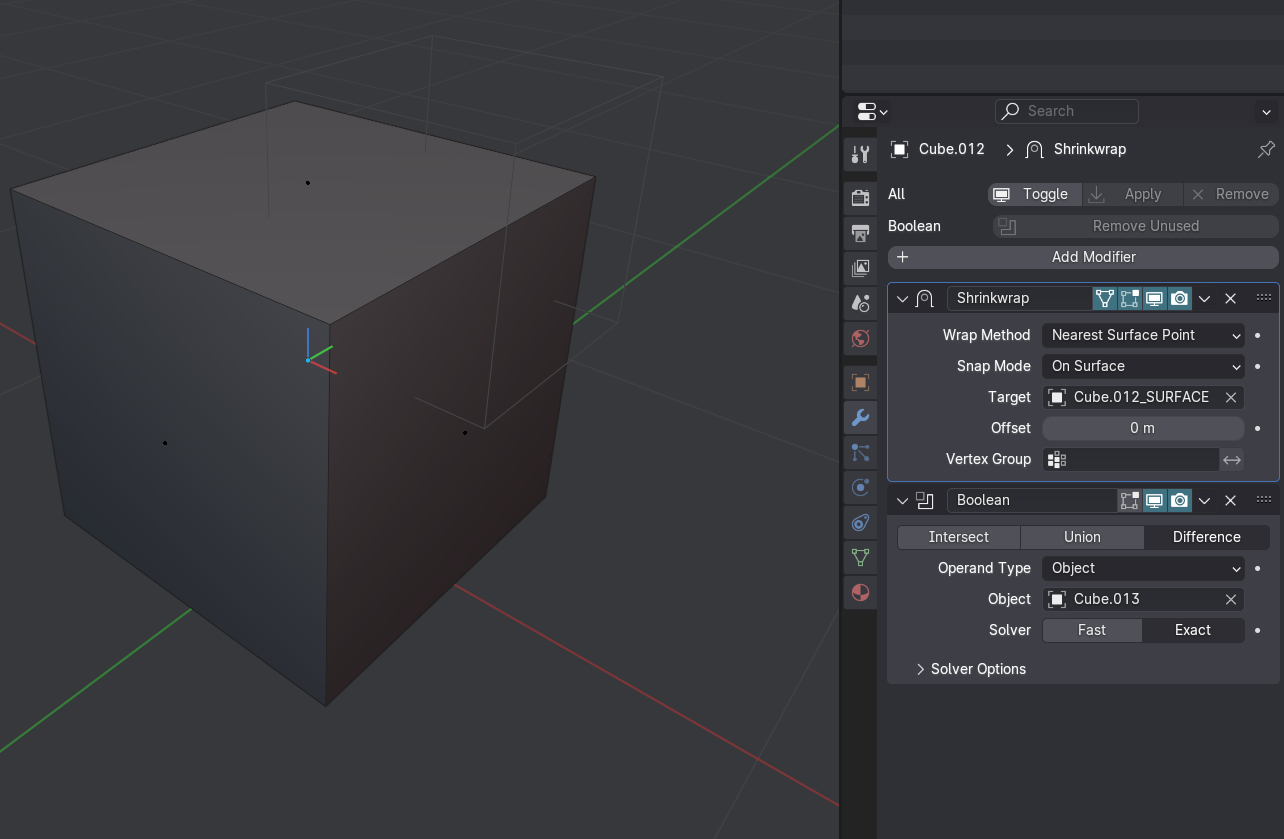
Task: Open the Particles properties tab
Action: 860,453
